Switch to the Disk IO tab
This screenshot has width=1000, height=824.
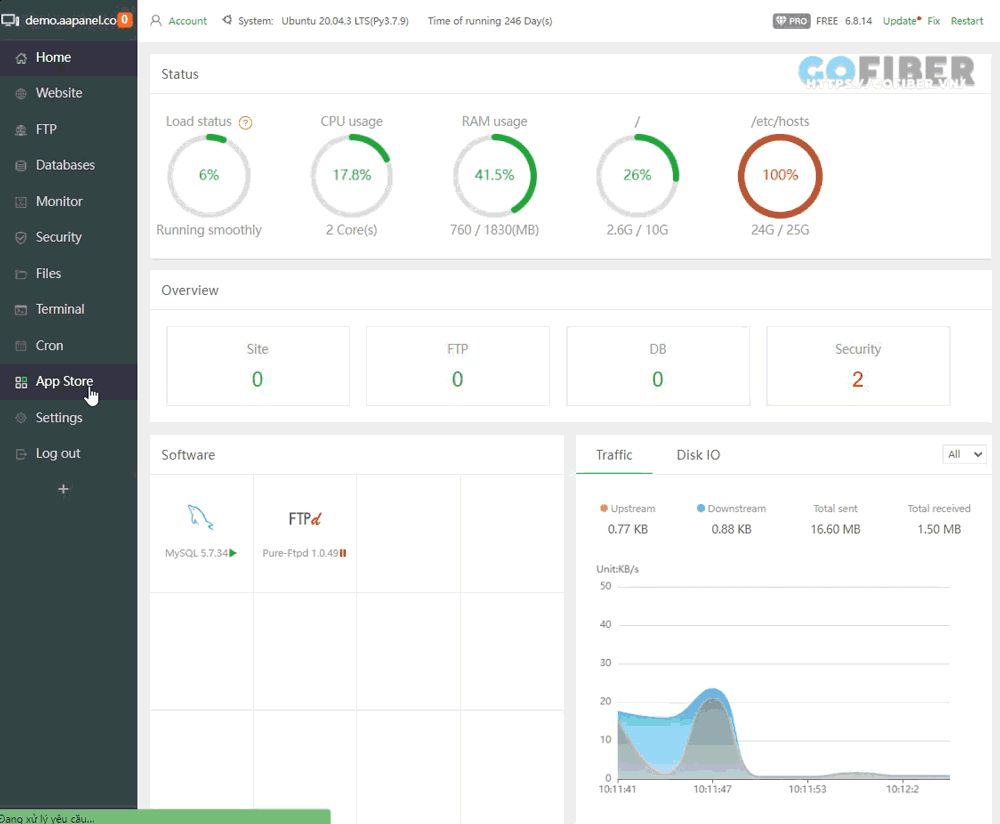698,455
